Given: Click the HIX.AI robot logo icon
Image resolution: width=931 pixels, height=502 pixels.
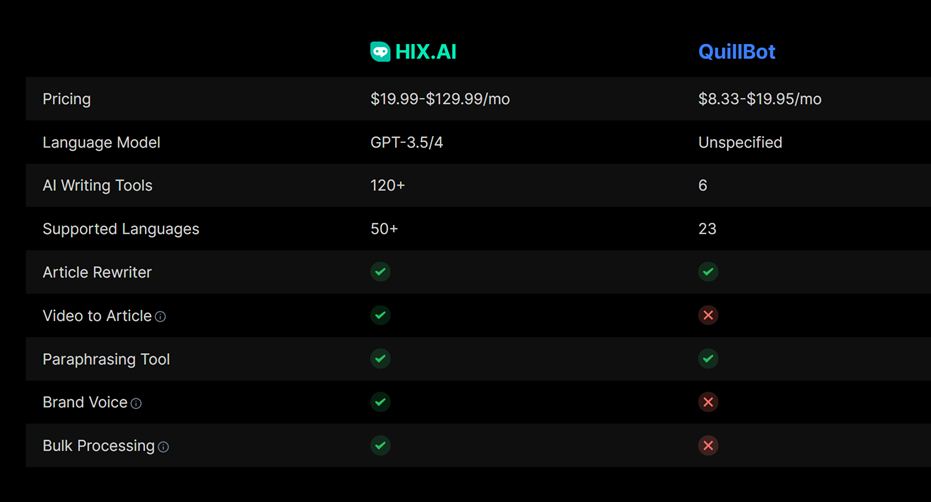Looking at the screenshot, I should [380, 52].
